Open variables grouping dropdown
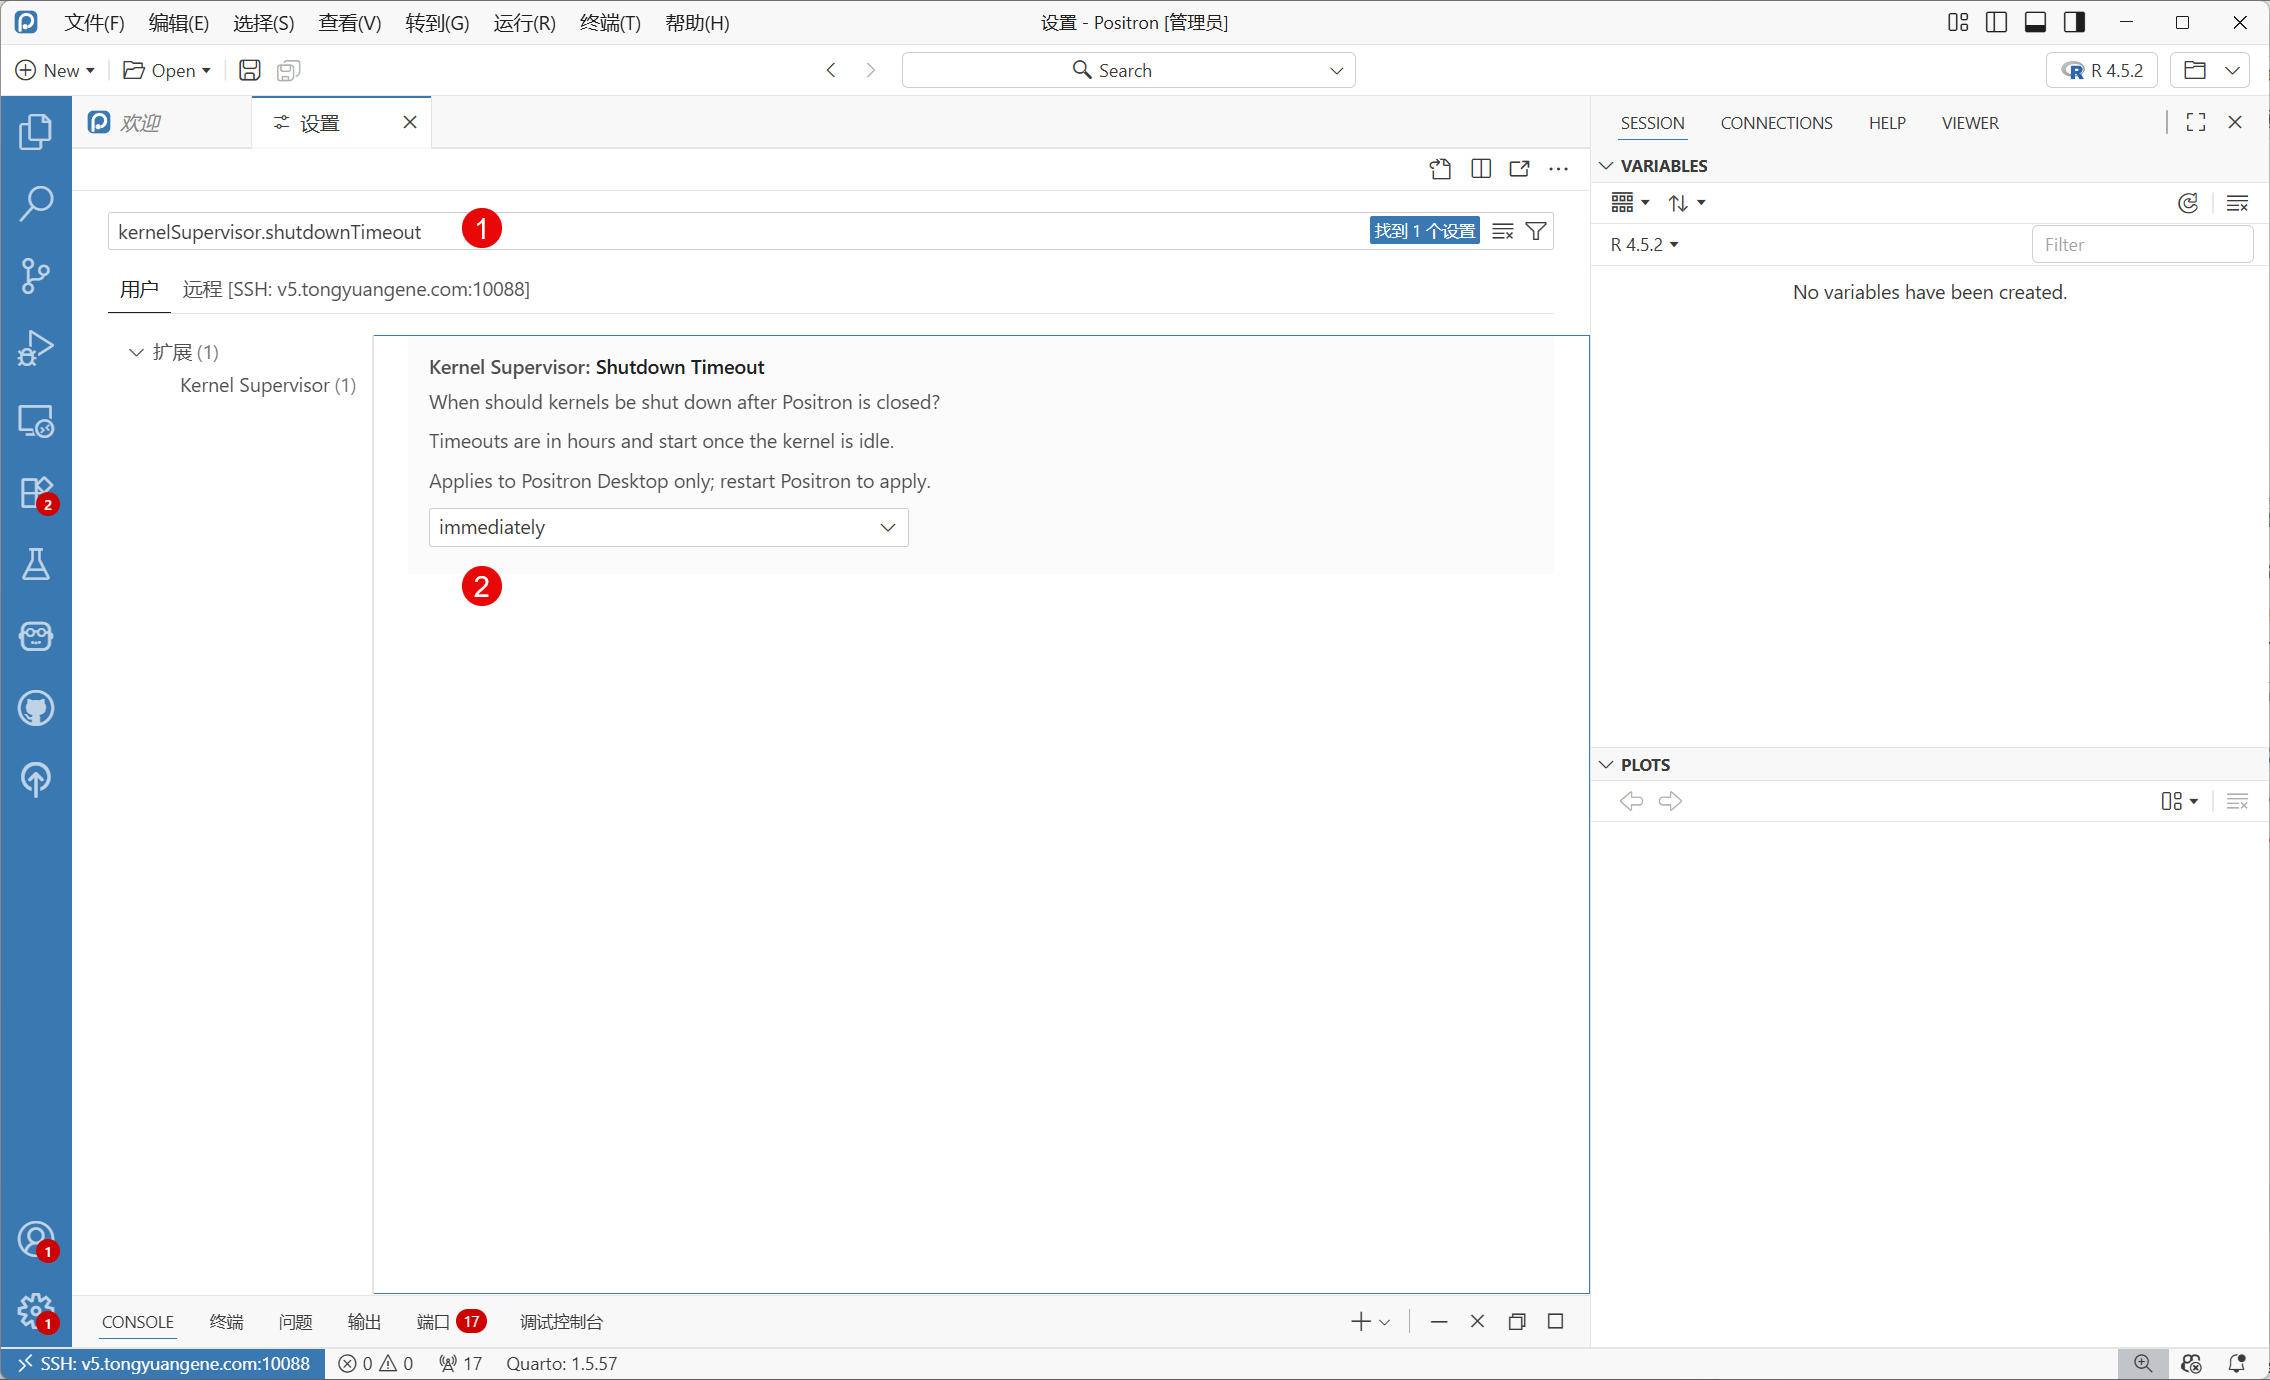 (x=1630, y=203)
